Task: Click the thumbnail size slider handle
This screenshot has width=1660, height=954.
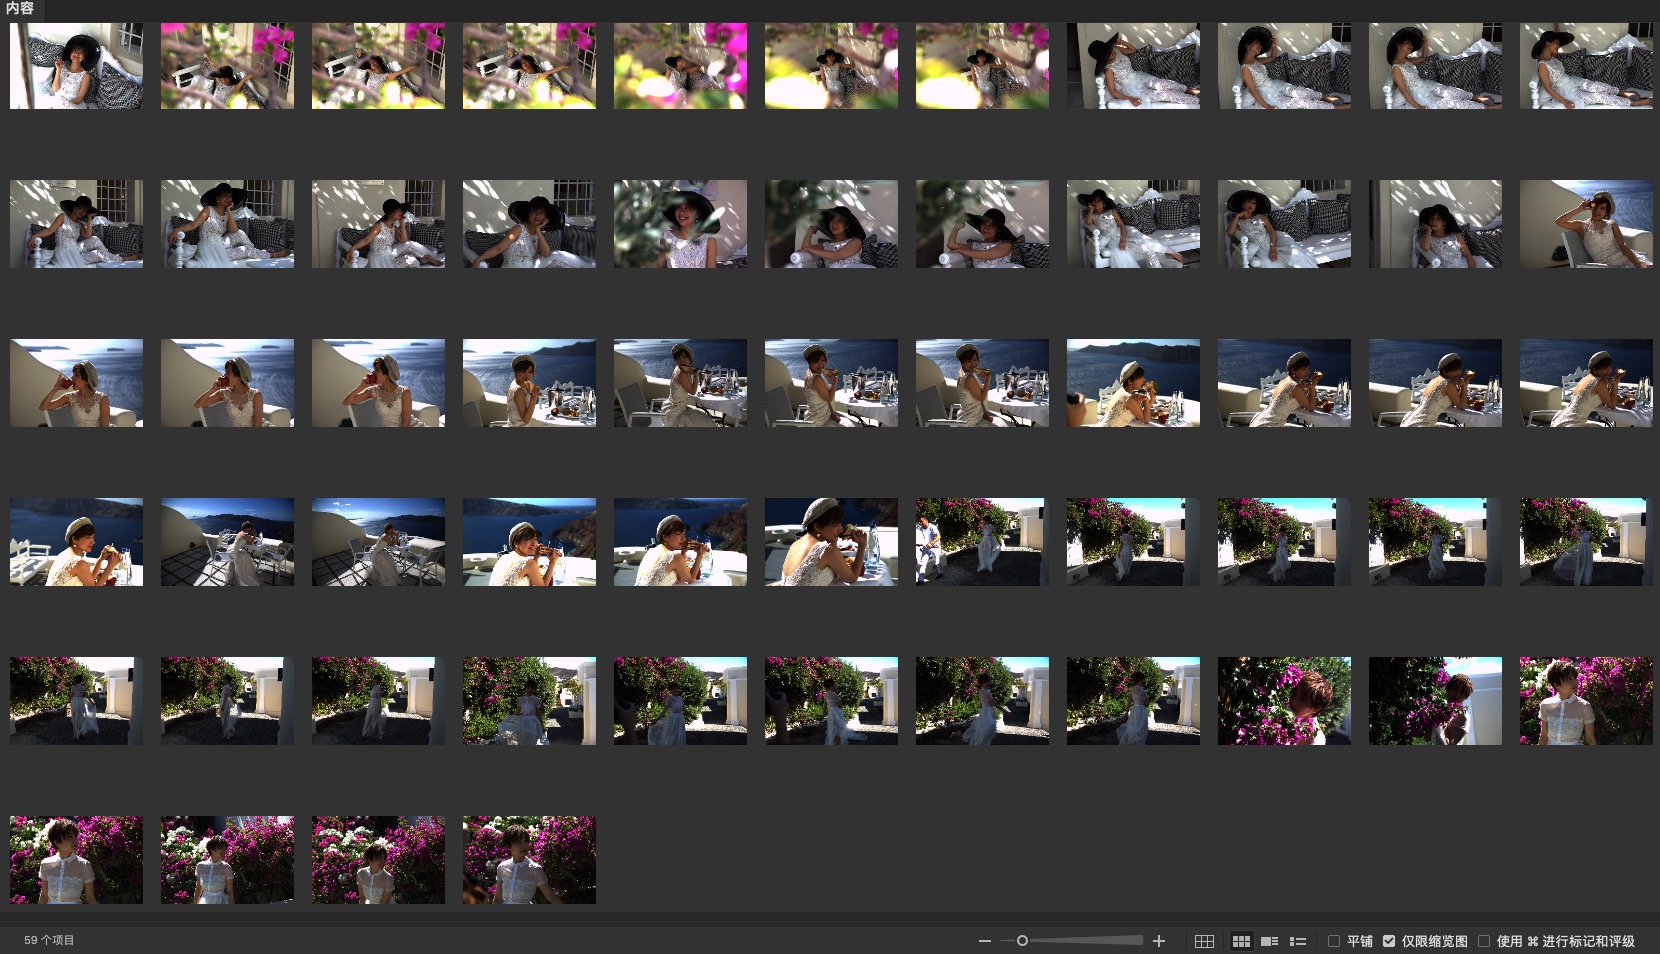Action: [1022, 941]
